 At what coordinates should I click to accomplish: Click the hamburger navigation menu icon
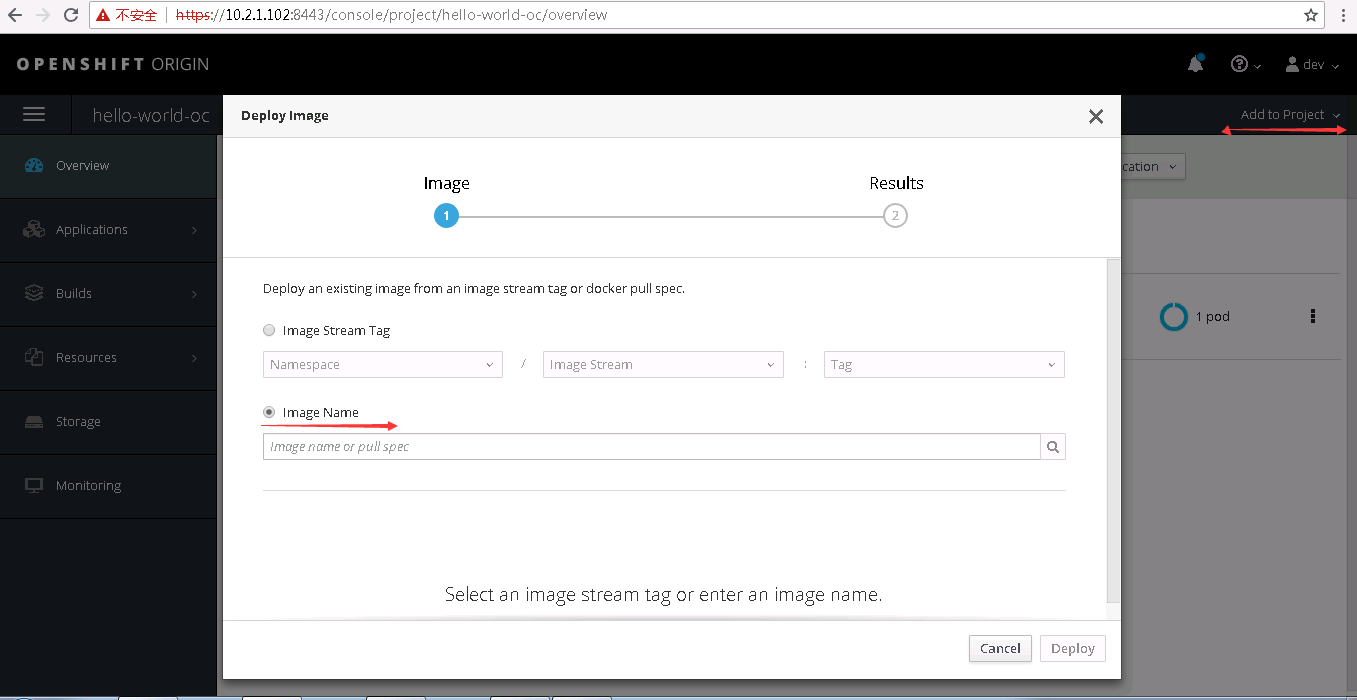pyautogui.click(x=34, y=115)
